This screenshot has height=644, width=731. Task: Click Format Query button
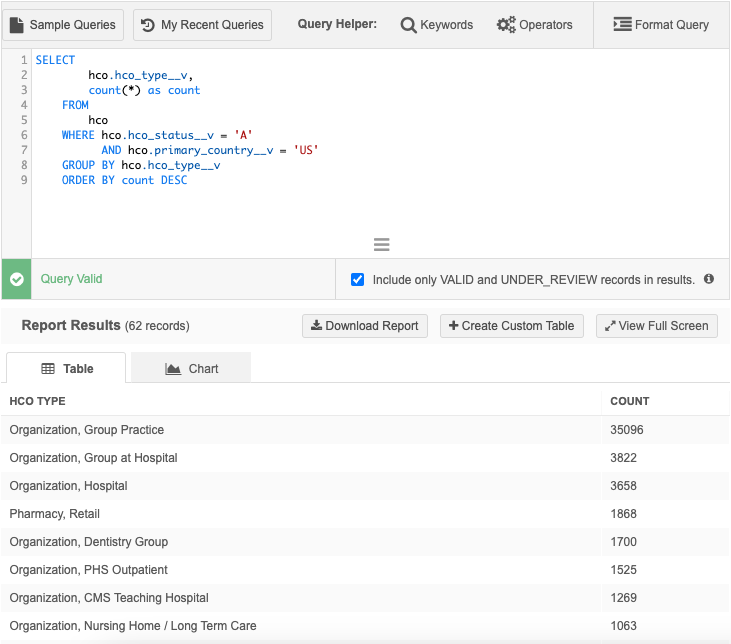click(x=661, y=25)
